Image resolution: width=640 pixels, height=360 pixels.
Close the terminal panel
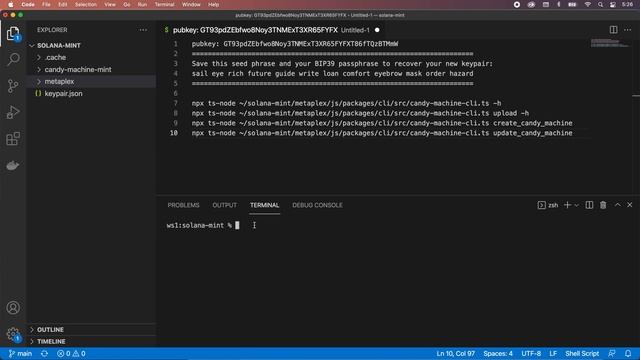(629, 205)
